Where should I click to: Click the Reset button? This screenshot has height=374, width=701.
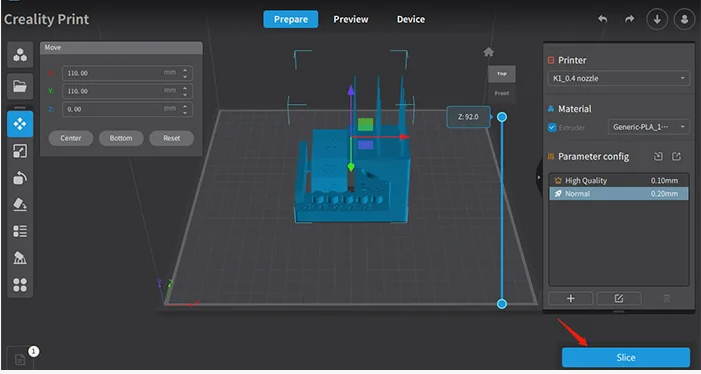(172, 138)
